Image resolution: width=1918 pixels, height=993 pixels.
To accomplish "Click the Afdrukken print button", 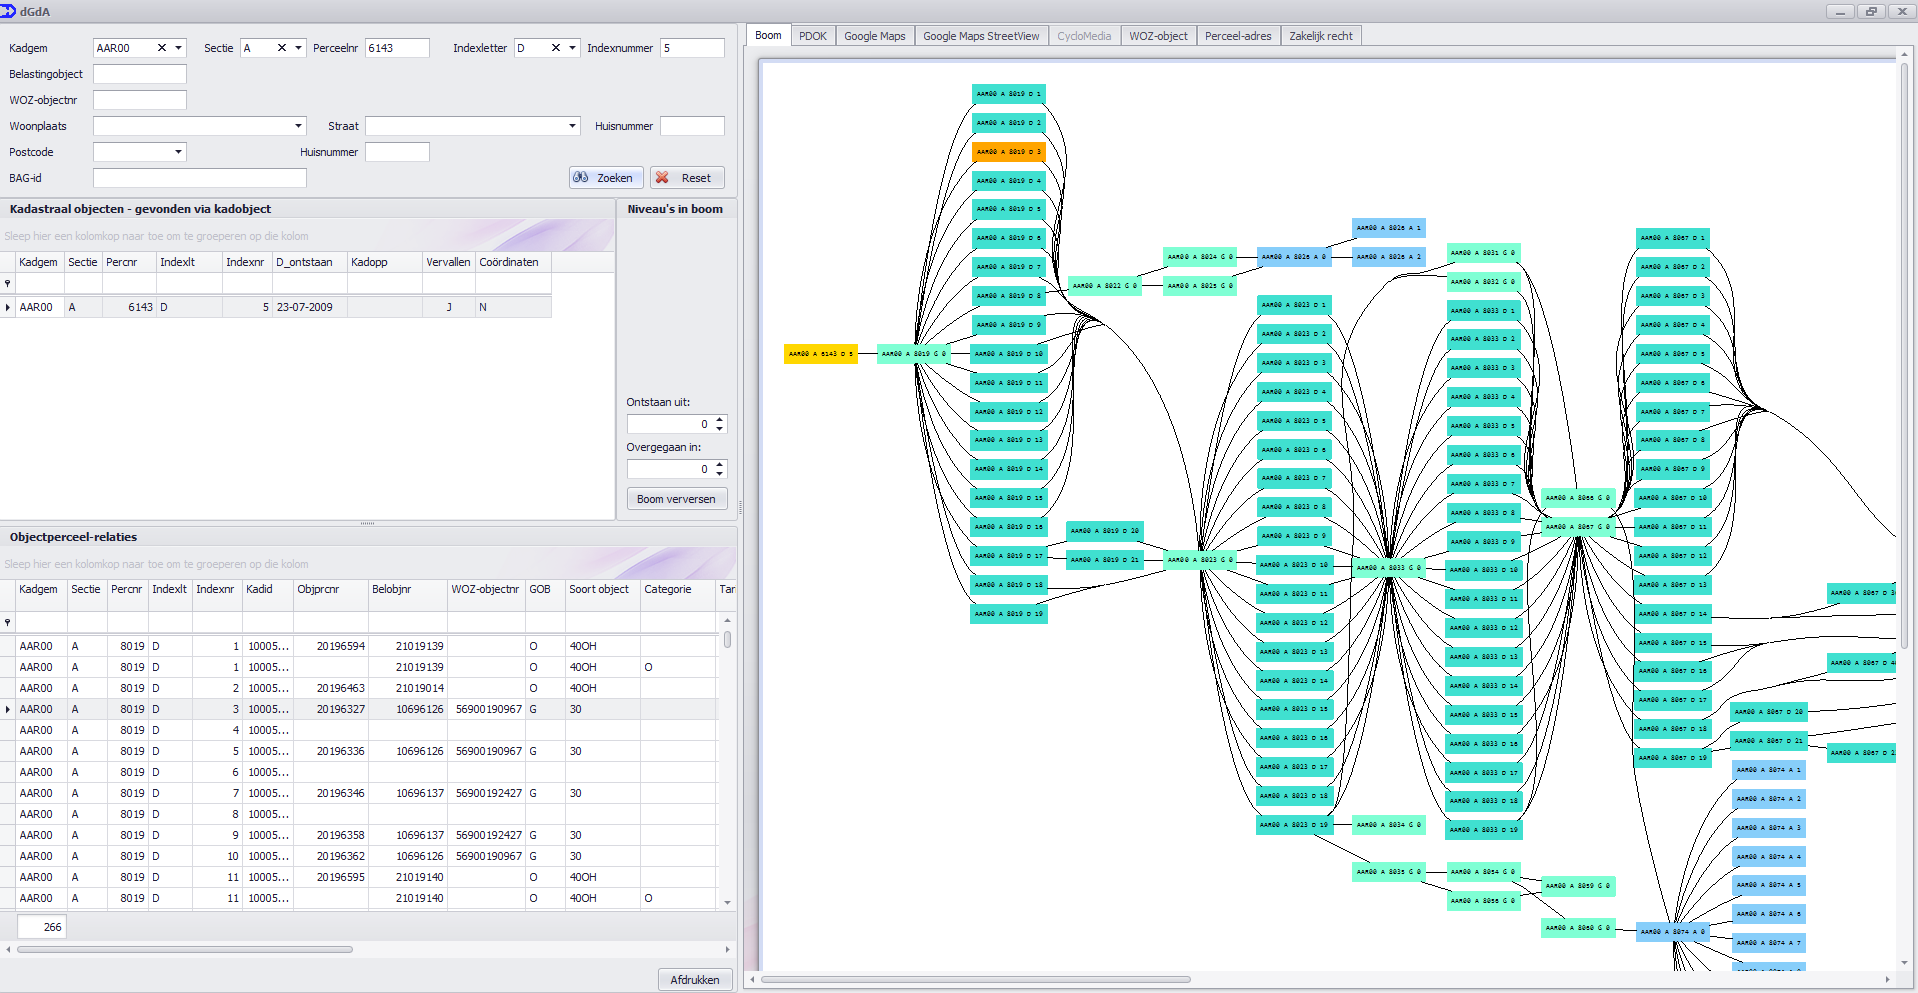I will point(695,980).
